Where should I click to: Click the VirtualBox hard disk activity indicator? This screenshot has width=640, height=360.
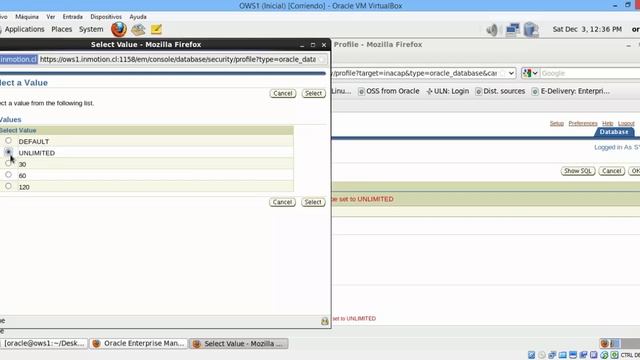(531, 355)
